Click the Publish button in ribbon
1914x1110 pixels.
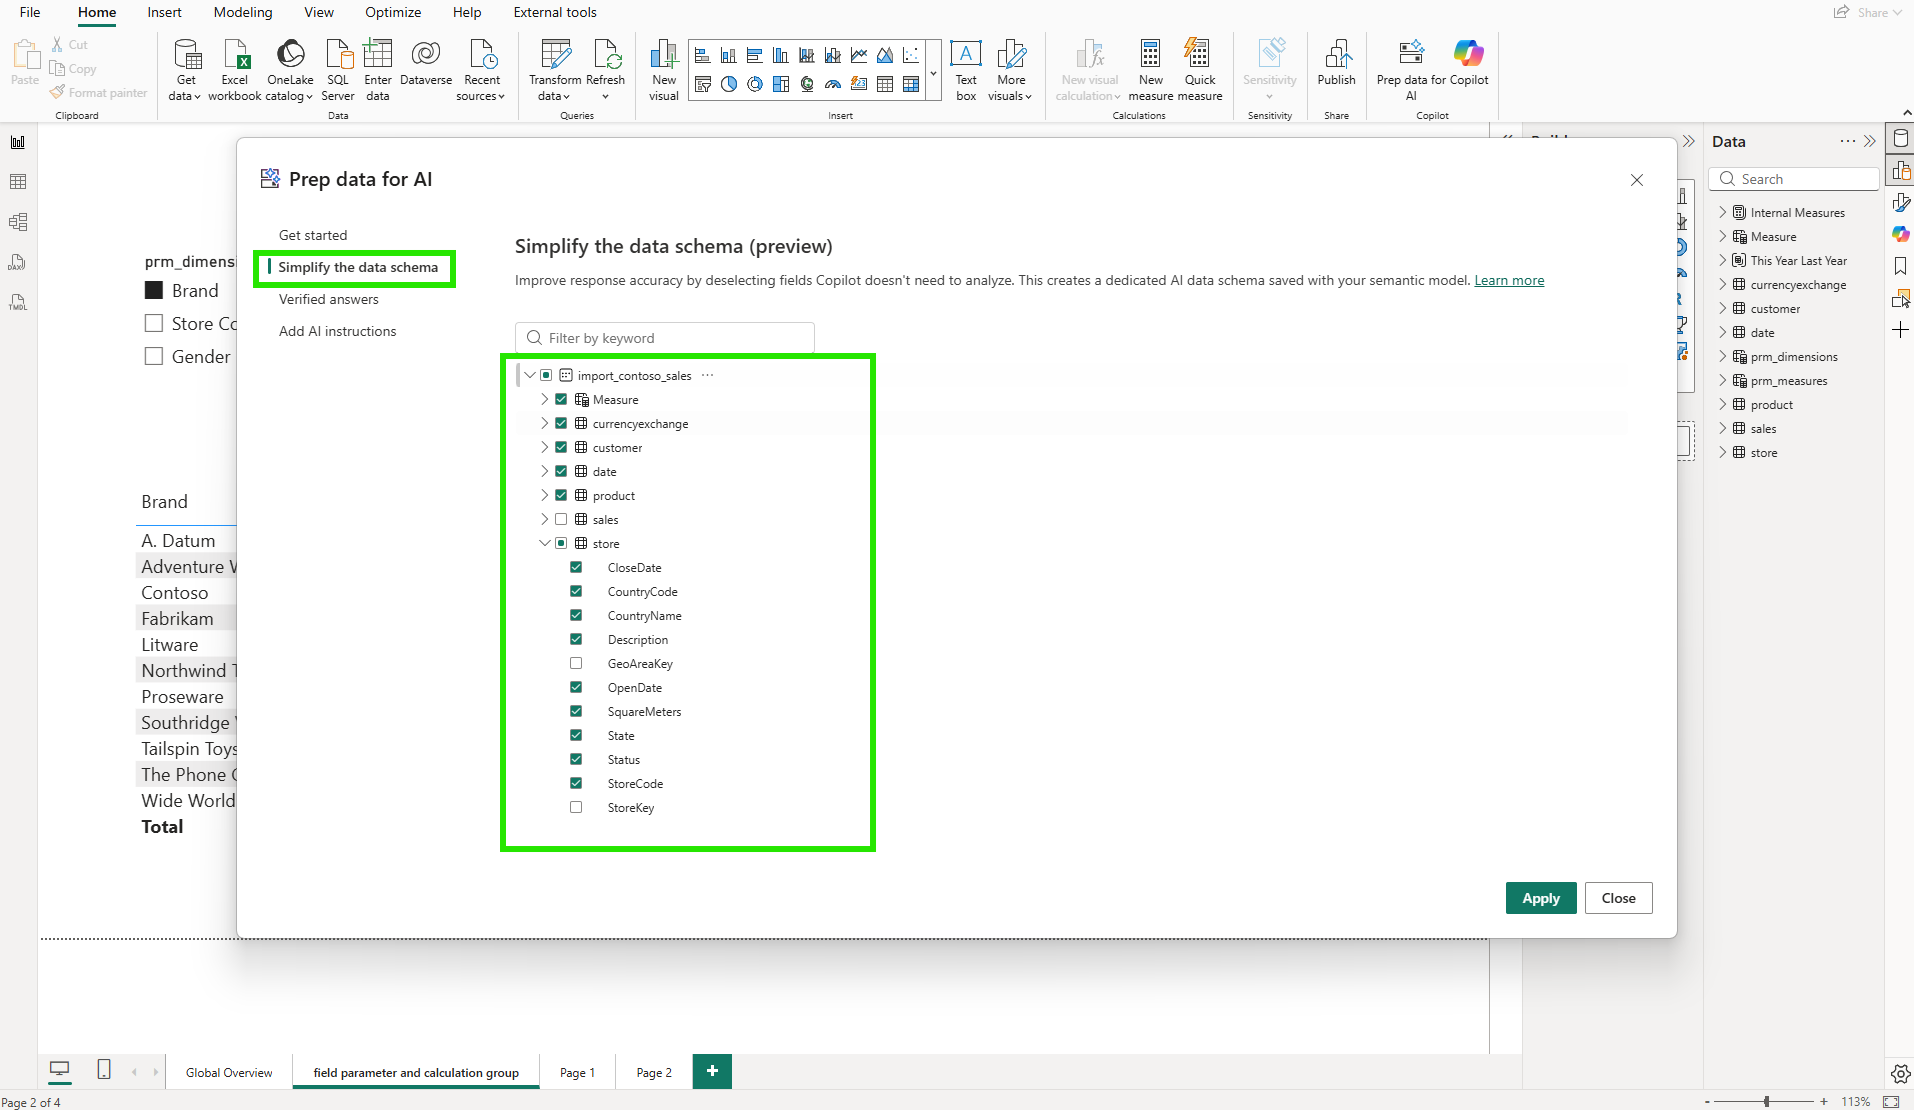coord(1336,63)
